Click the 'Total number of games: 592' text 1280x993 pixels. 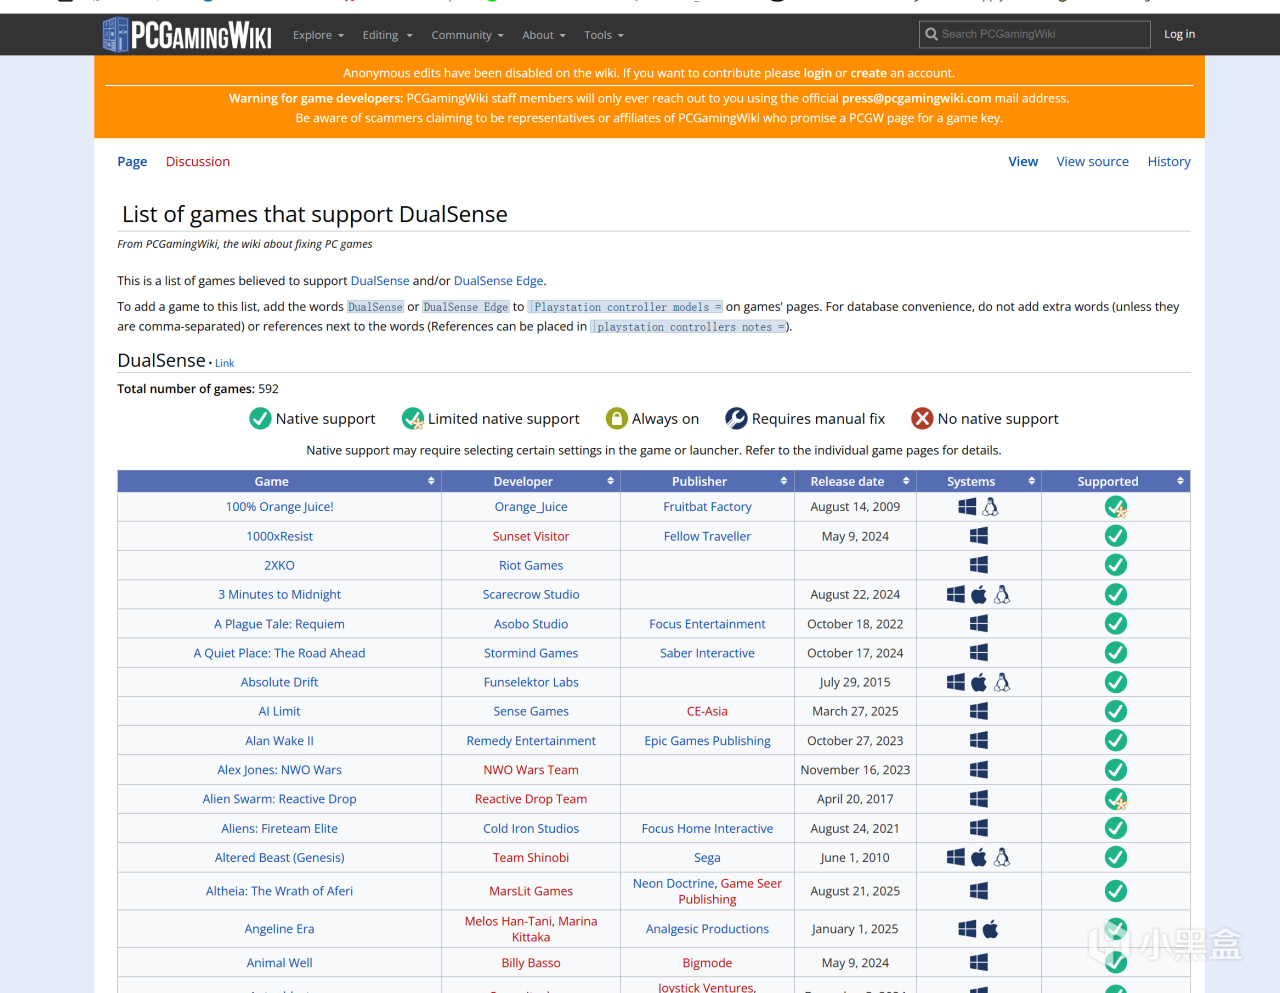pos(198,389)
